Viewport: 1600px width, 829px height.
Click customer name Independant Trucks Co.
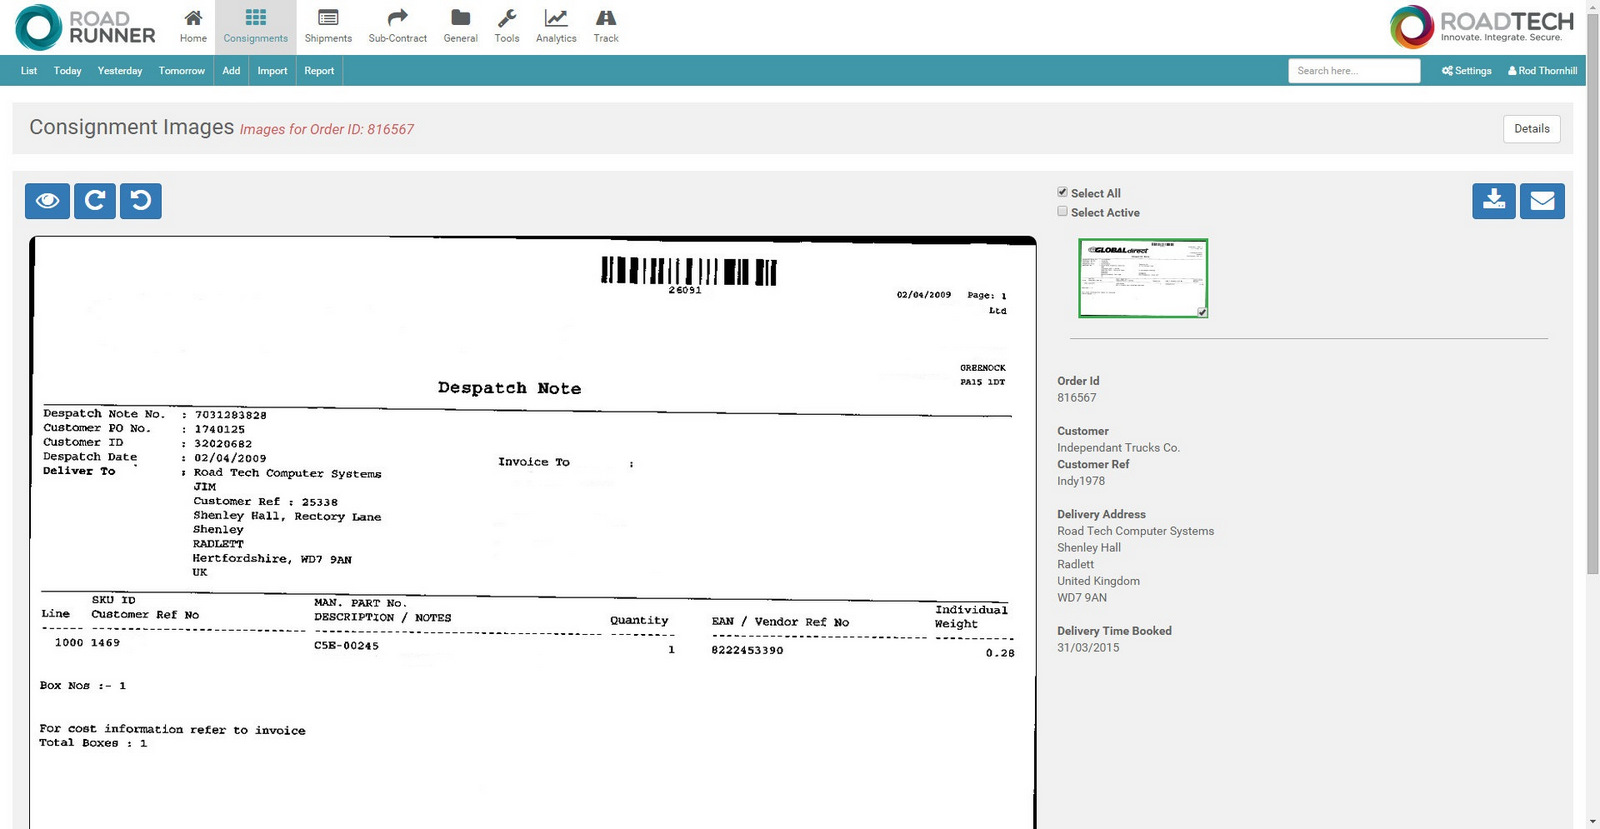tap(1118, 448)
